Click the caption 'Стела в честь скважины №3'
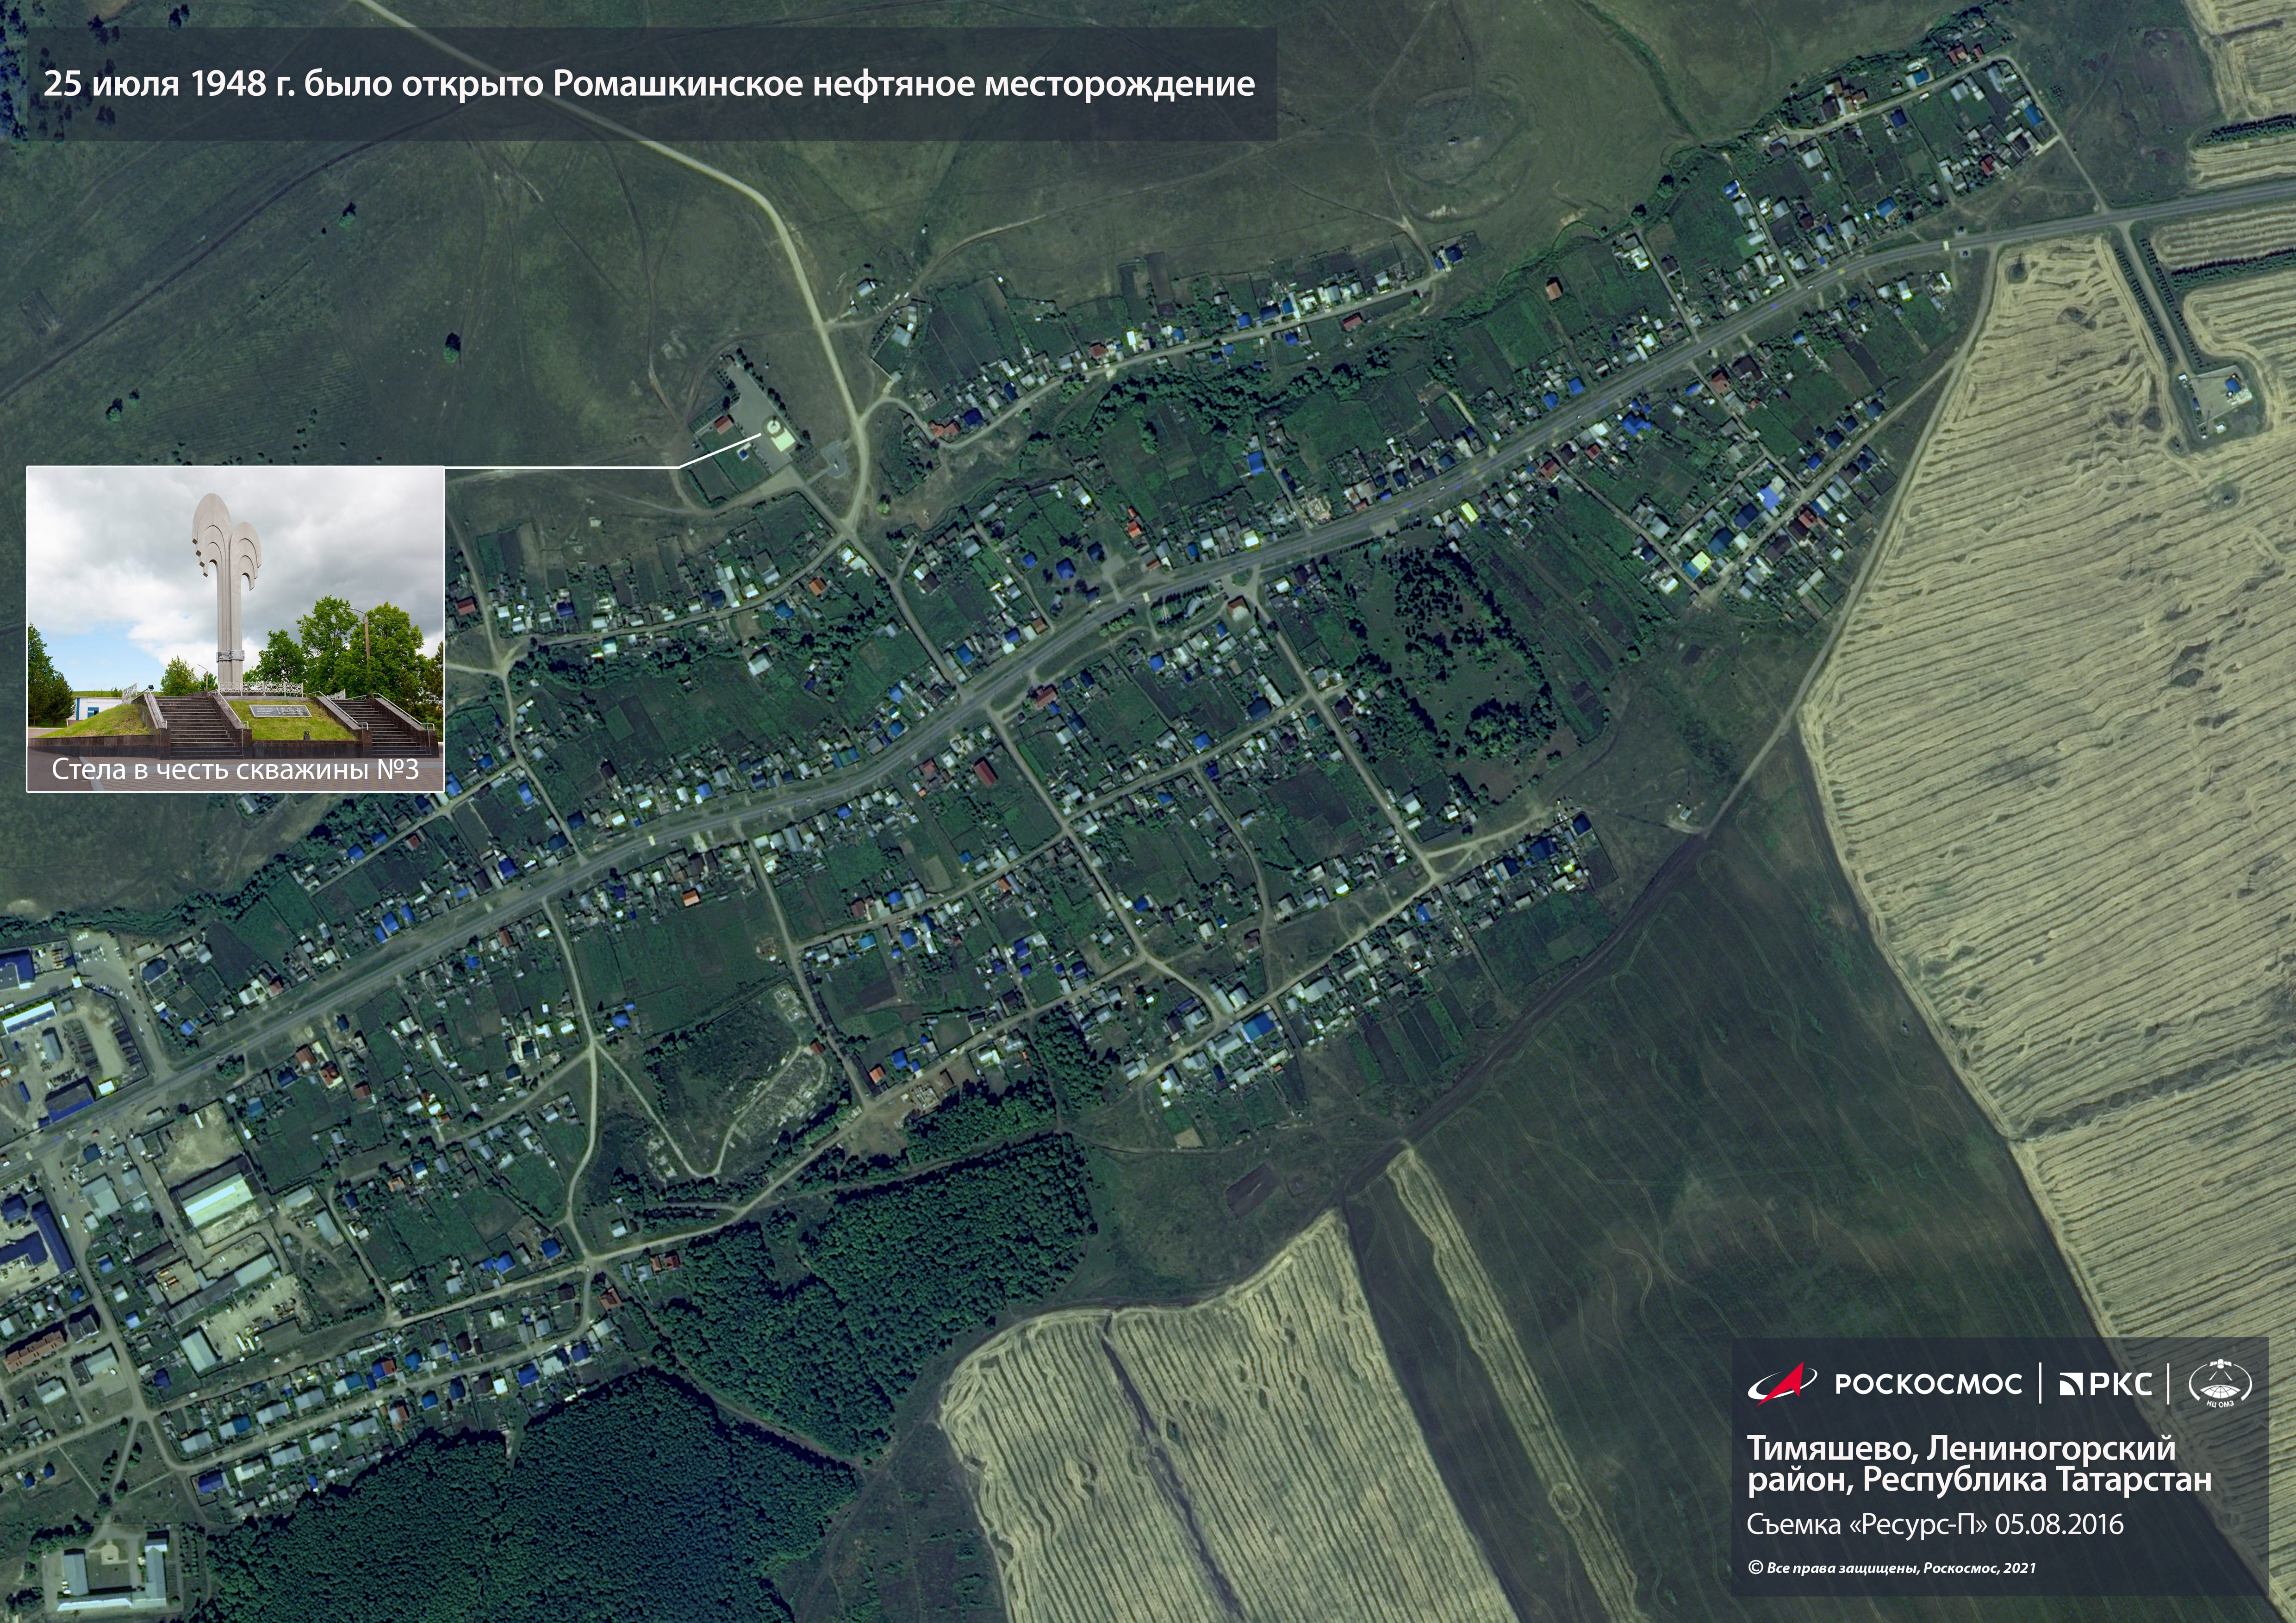 point(235,770)
